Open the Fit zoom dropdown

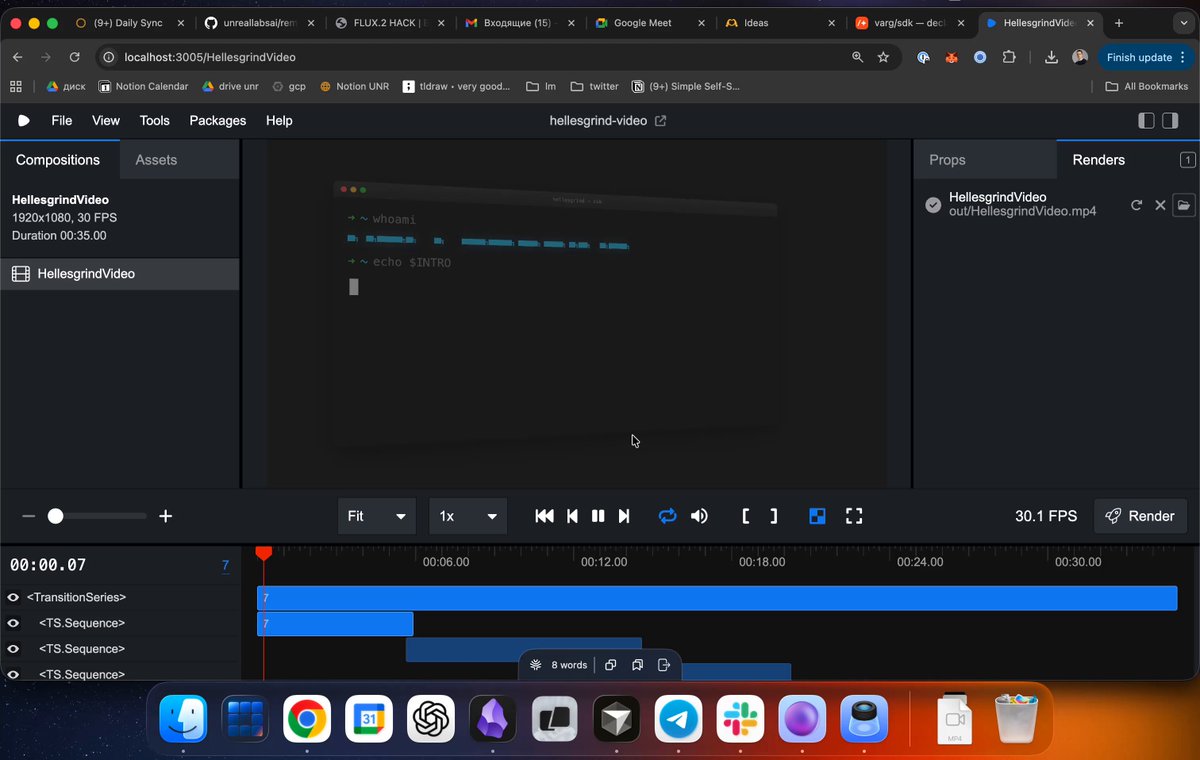(x=377, y=516)
